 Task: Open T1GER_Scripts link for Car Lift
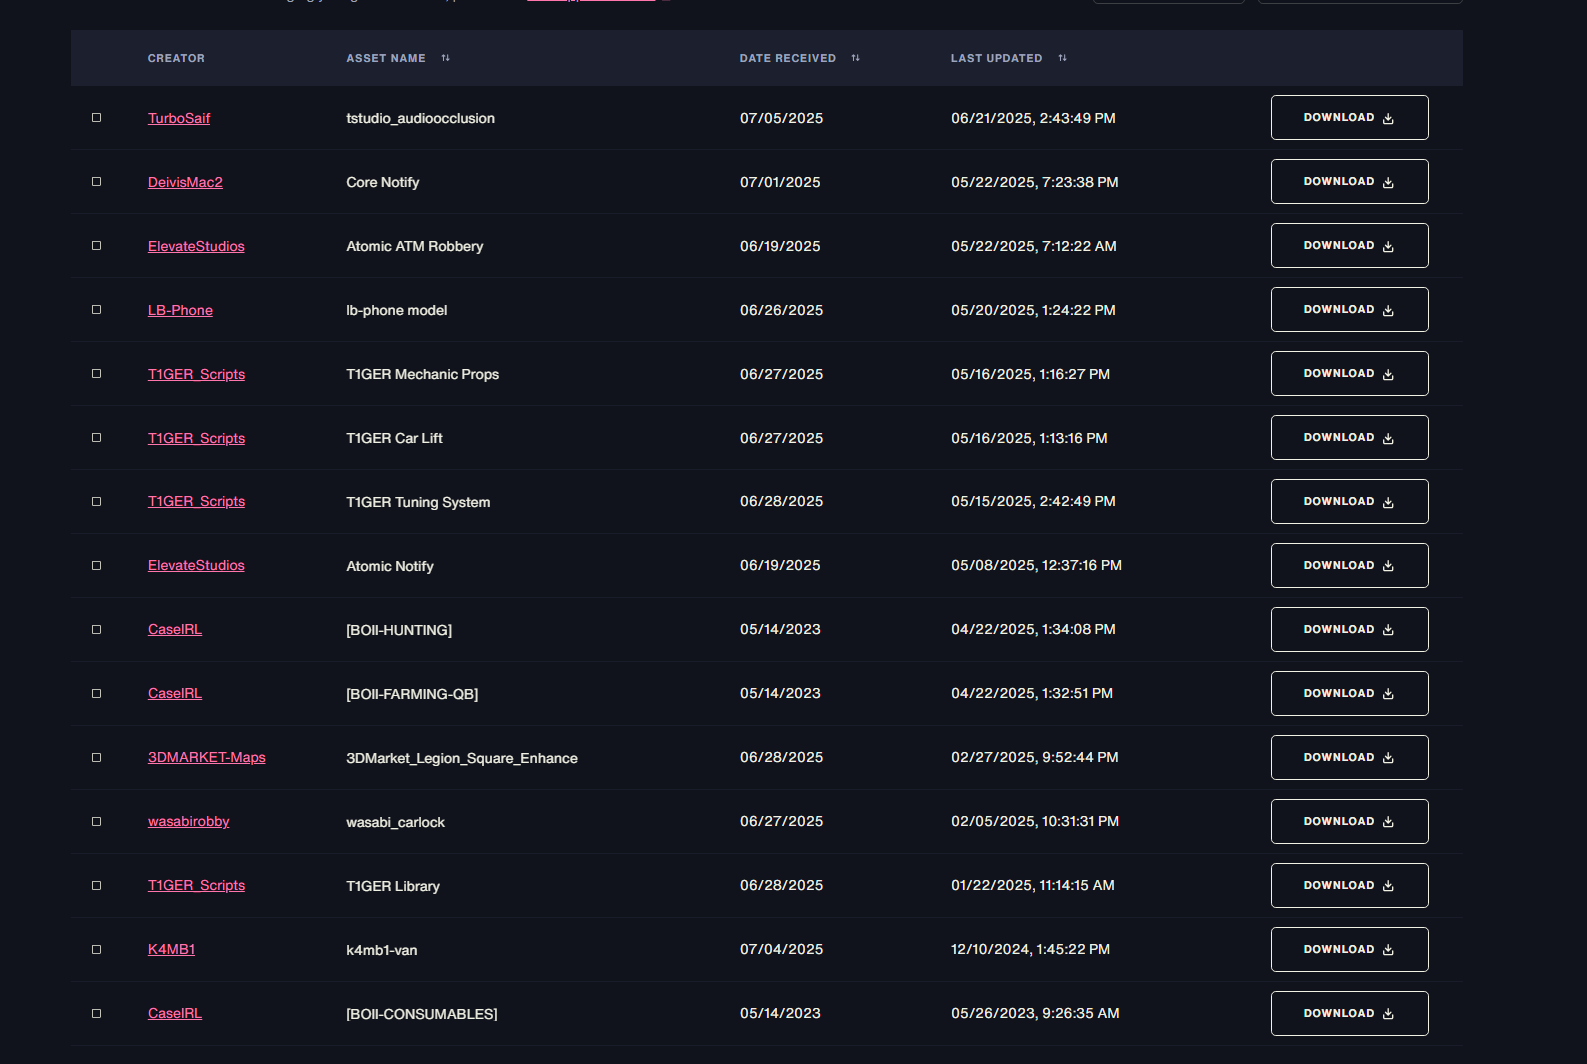(196, 438)
